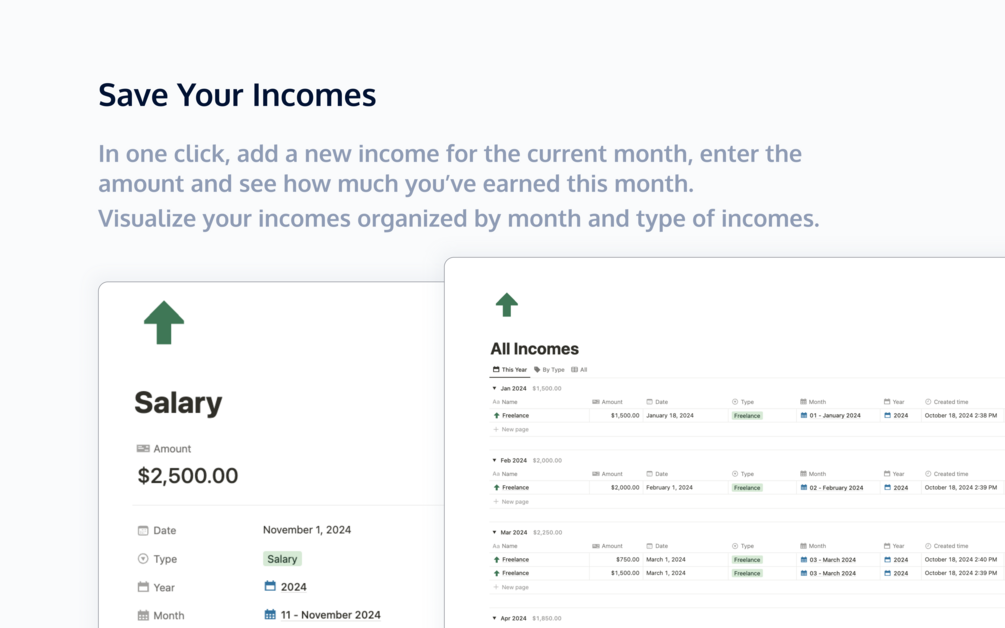Collapse the Mar 2024 group
The width and height of the screenshot is (1005, 628).
coord(494,533)
